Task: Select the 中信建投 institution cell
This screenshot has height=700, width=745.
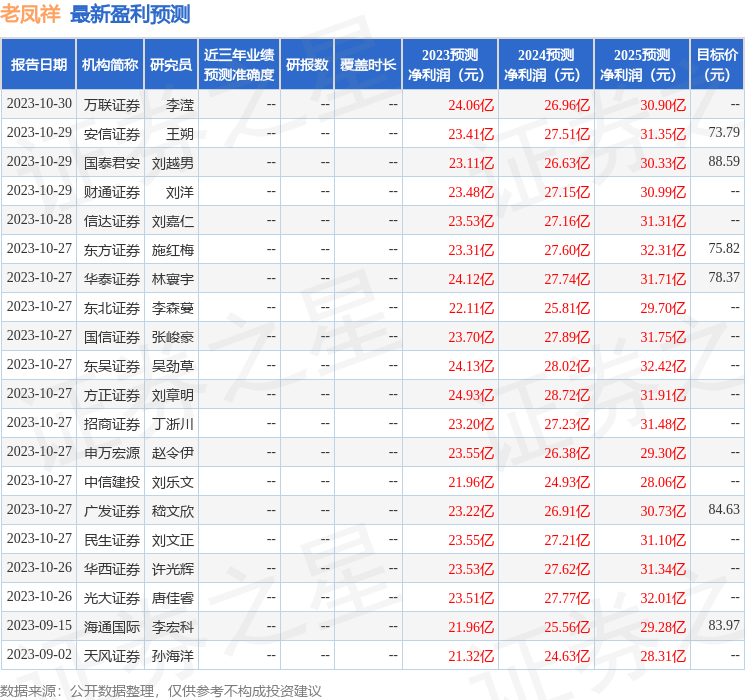Action: click(x=112, y=482)
